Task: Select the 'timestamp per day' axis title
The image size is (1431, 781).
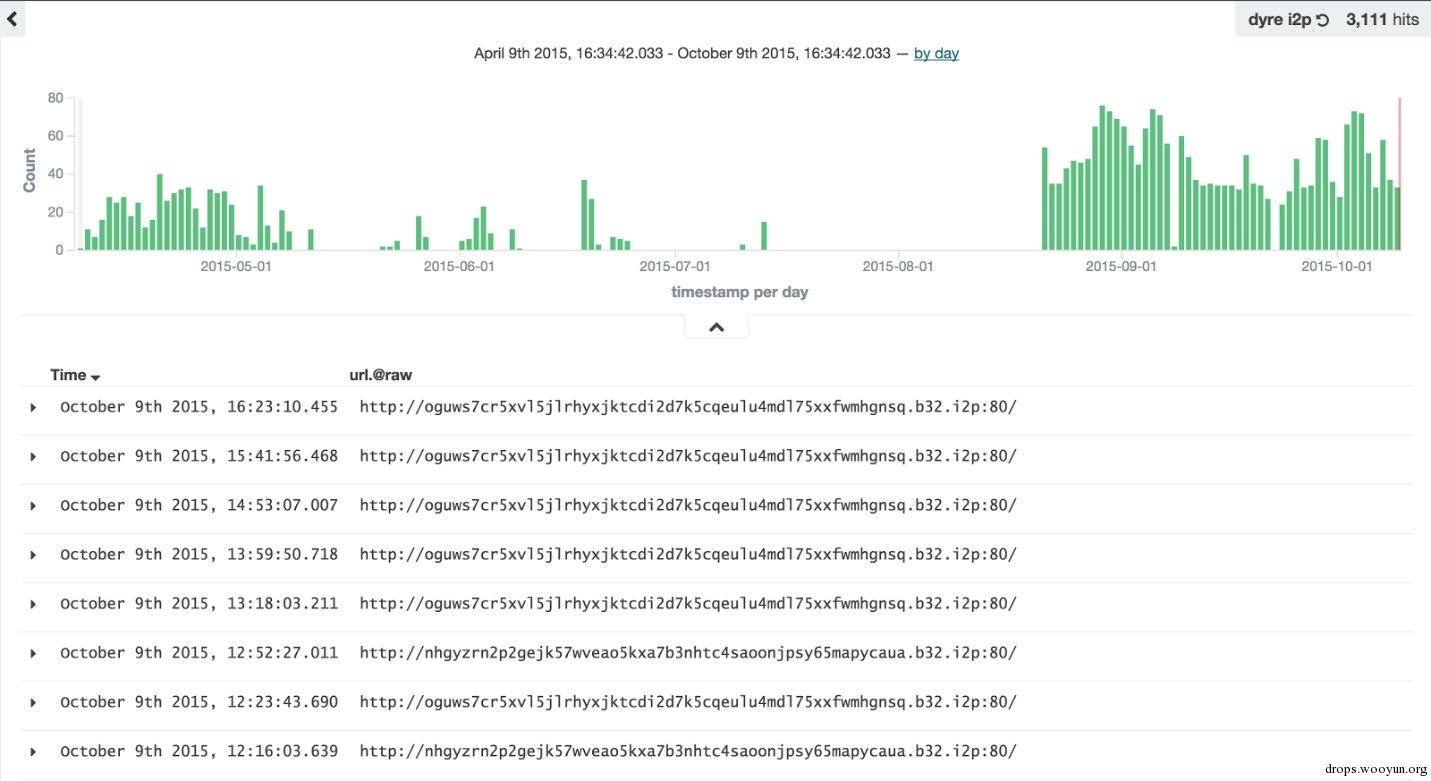Action: 740,292
